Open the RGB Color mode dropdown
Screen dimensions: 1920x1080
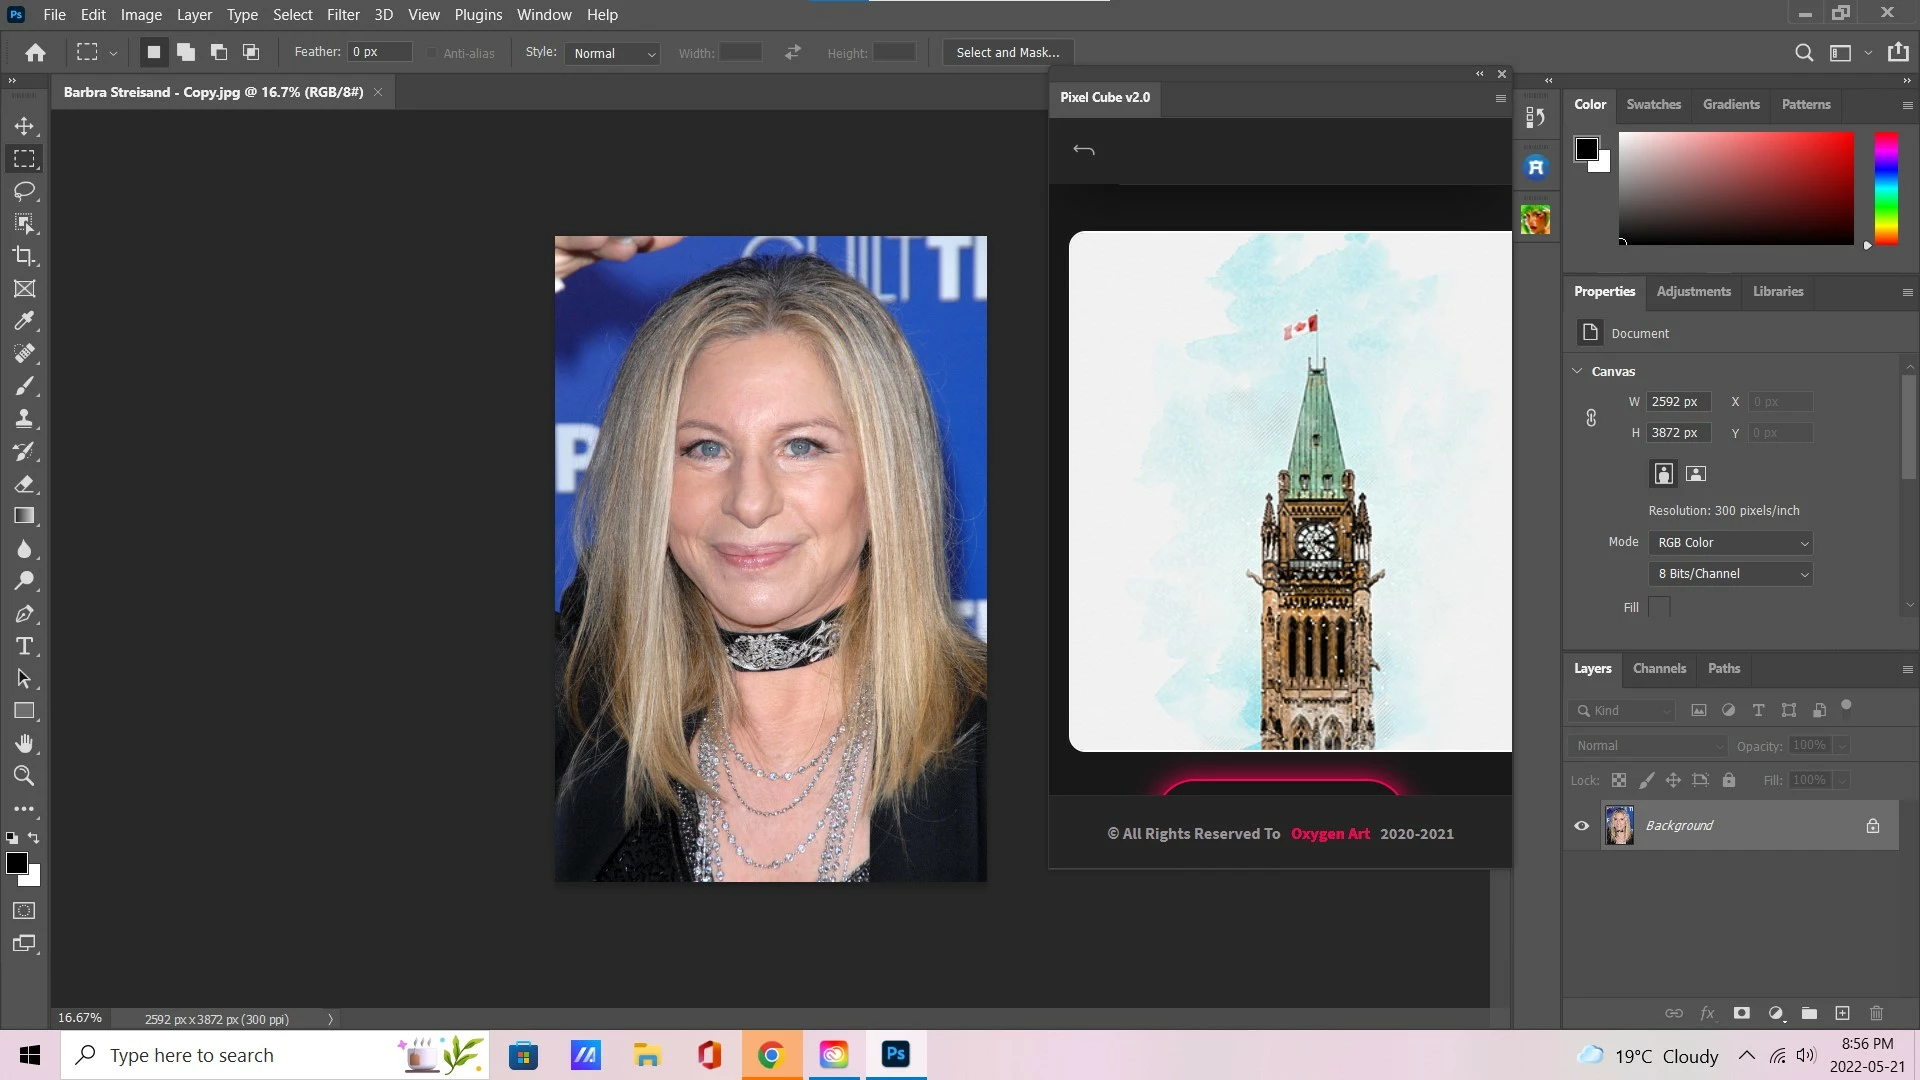[x=1731, y=543]
